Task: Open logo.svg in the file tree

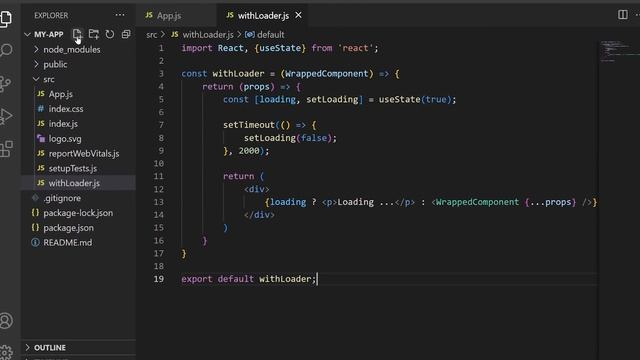Action: tap(64, 139)
